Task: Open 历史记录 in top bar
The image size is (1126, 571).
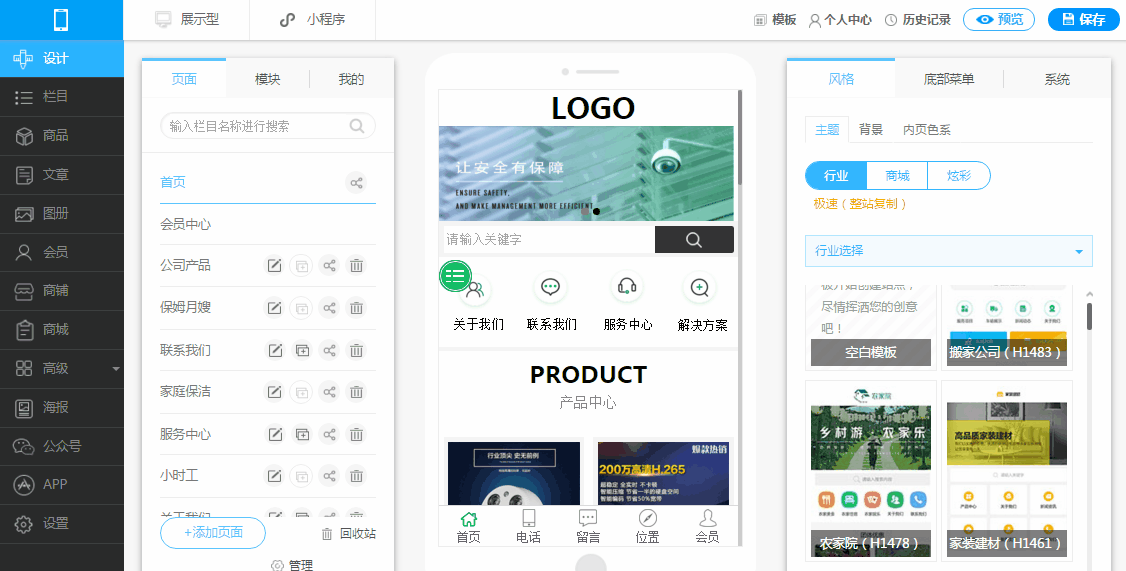Action: click(x=917, y=20)
